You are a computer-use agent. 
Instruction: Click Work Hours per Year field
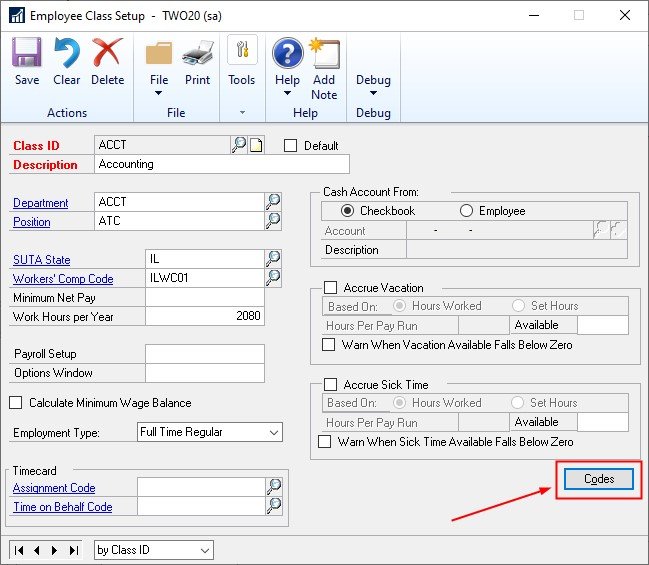click(x=205, y=316)
